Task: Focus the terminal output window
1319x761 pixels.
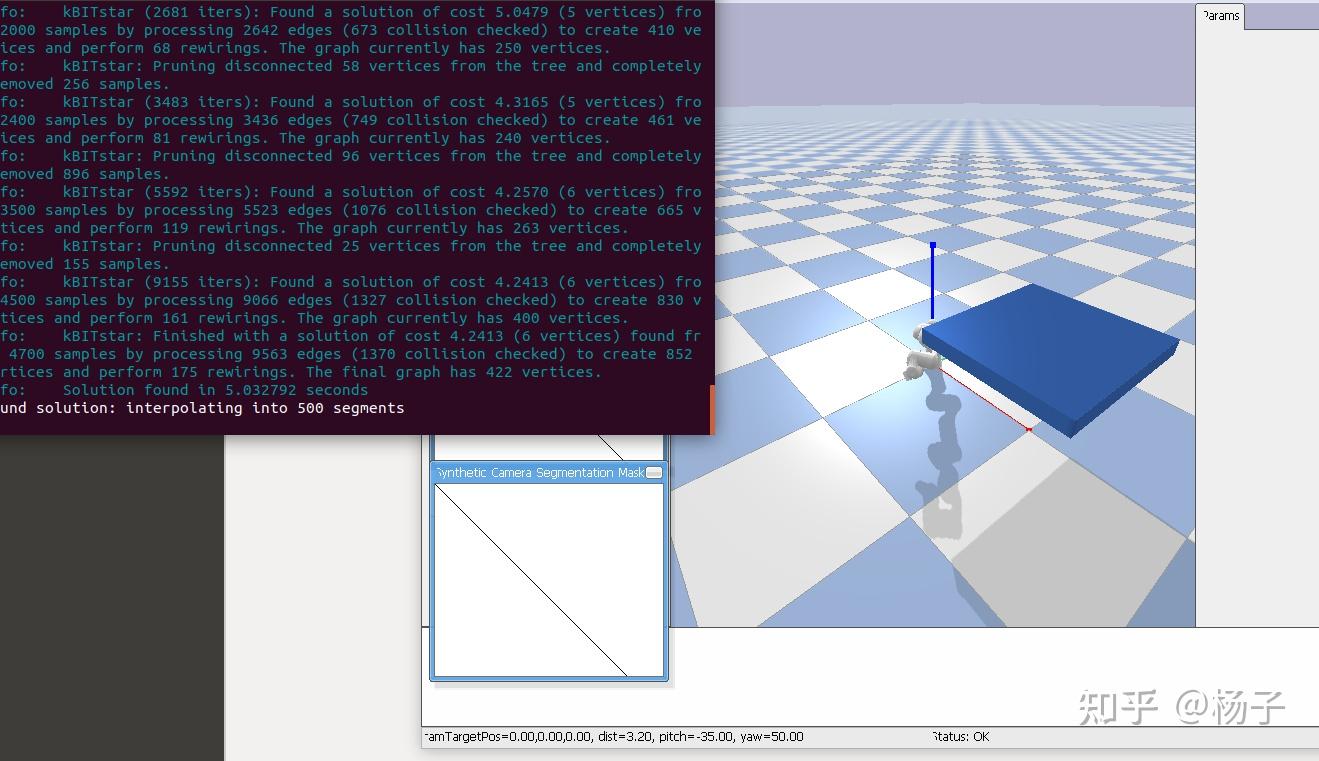Action: point(350,200)
